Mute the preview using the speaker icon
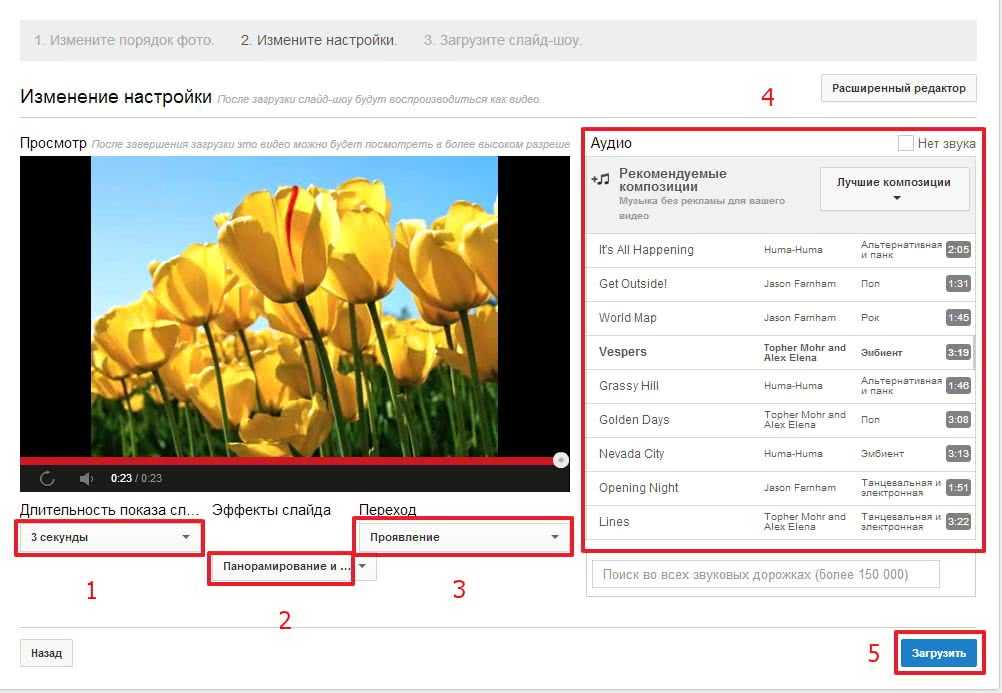 point(87,479)
